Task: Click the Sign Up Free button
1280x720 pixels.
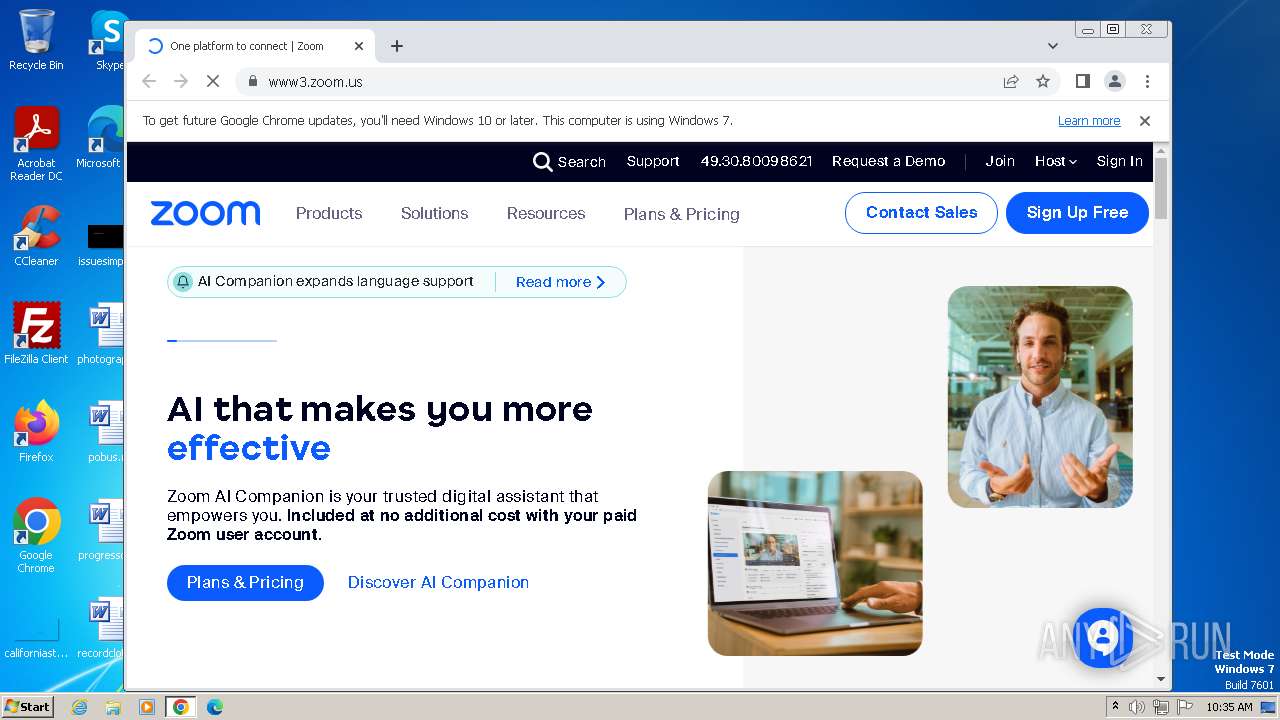Action: coord(1077,213)
